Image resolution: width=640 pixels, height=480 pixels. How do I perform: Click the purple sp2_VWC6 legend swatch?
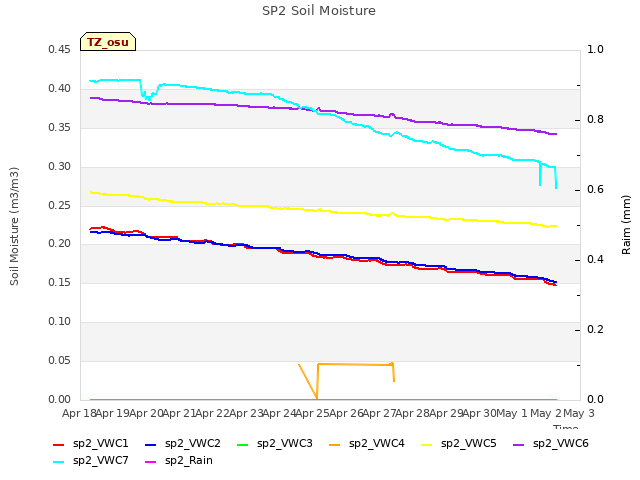tap(519, 445)
